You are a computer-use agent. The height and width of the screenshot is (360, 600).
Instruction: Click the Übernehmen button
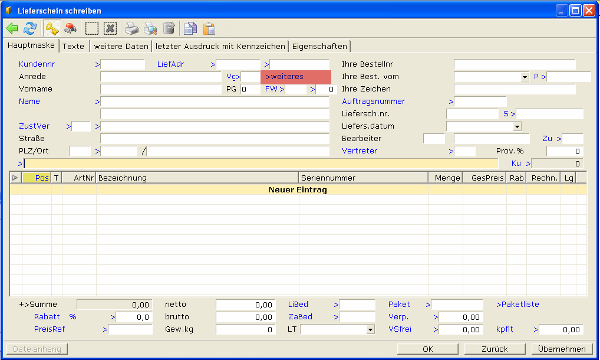point(562,349)
